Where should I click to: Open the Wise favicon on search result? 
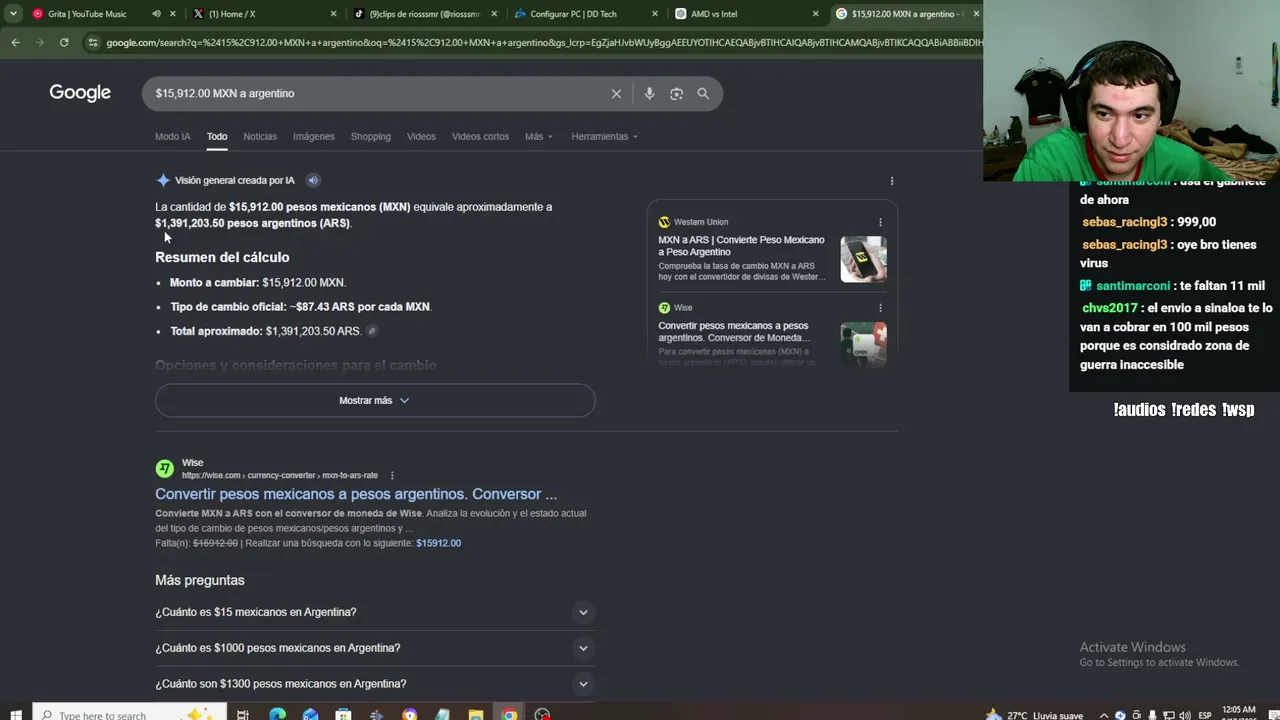[x=164, y=469]
